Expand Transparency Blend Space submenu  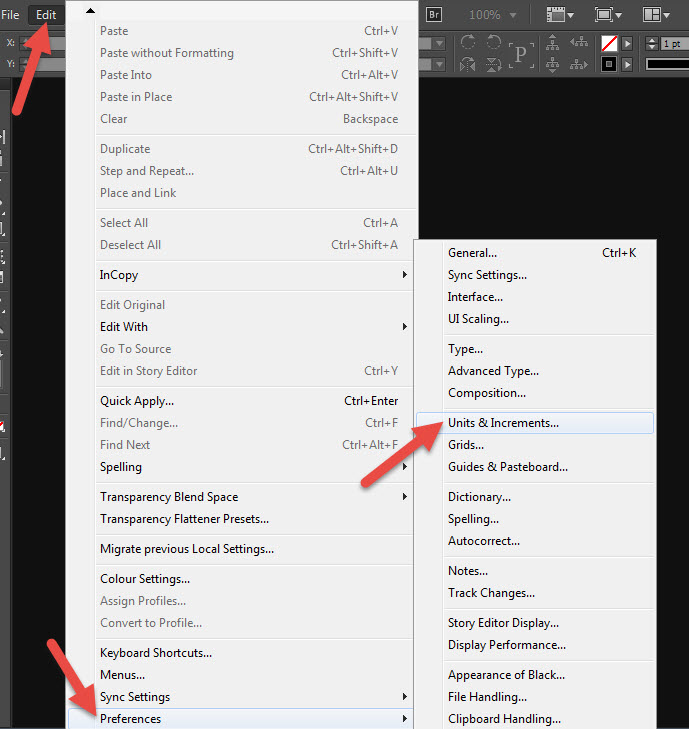pos(254,497)
